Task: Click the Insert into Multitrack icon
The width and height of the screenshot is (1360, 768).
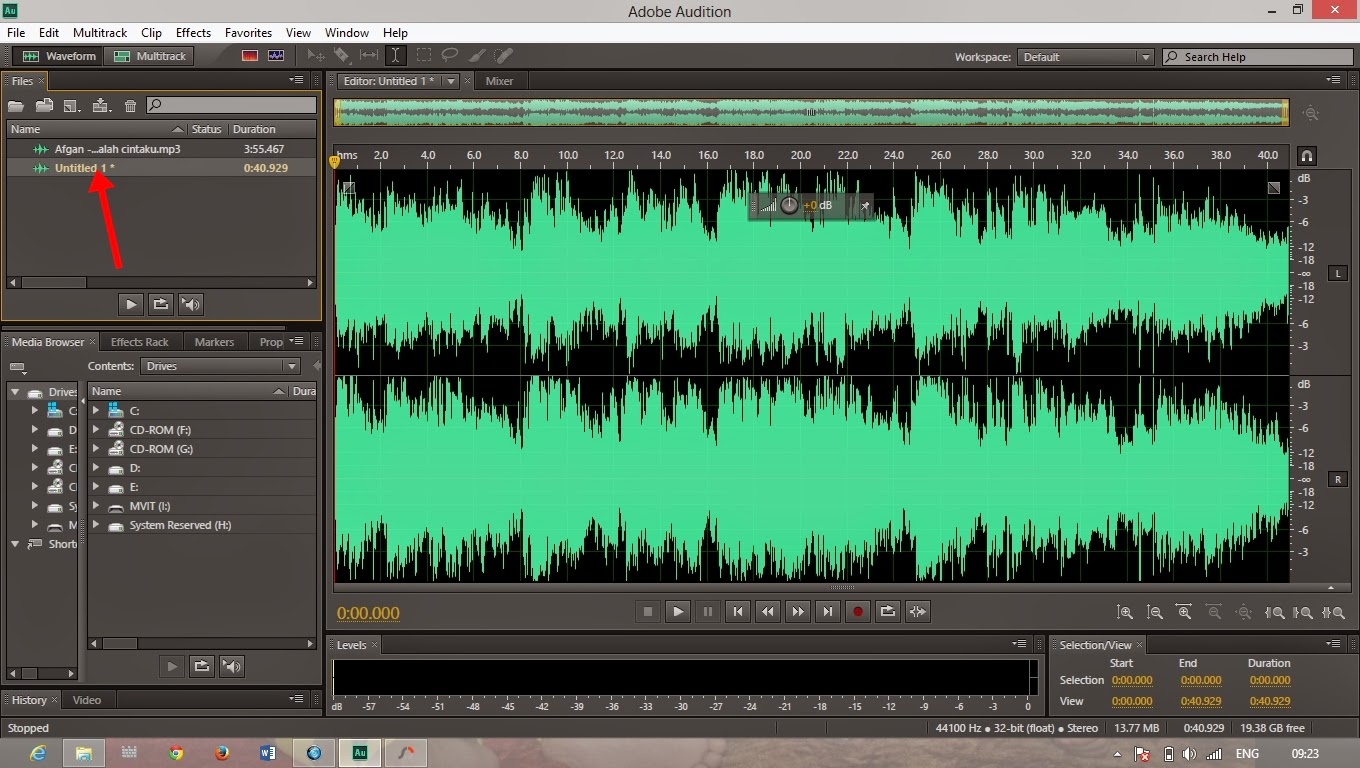Action: (101, 105)
